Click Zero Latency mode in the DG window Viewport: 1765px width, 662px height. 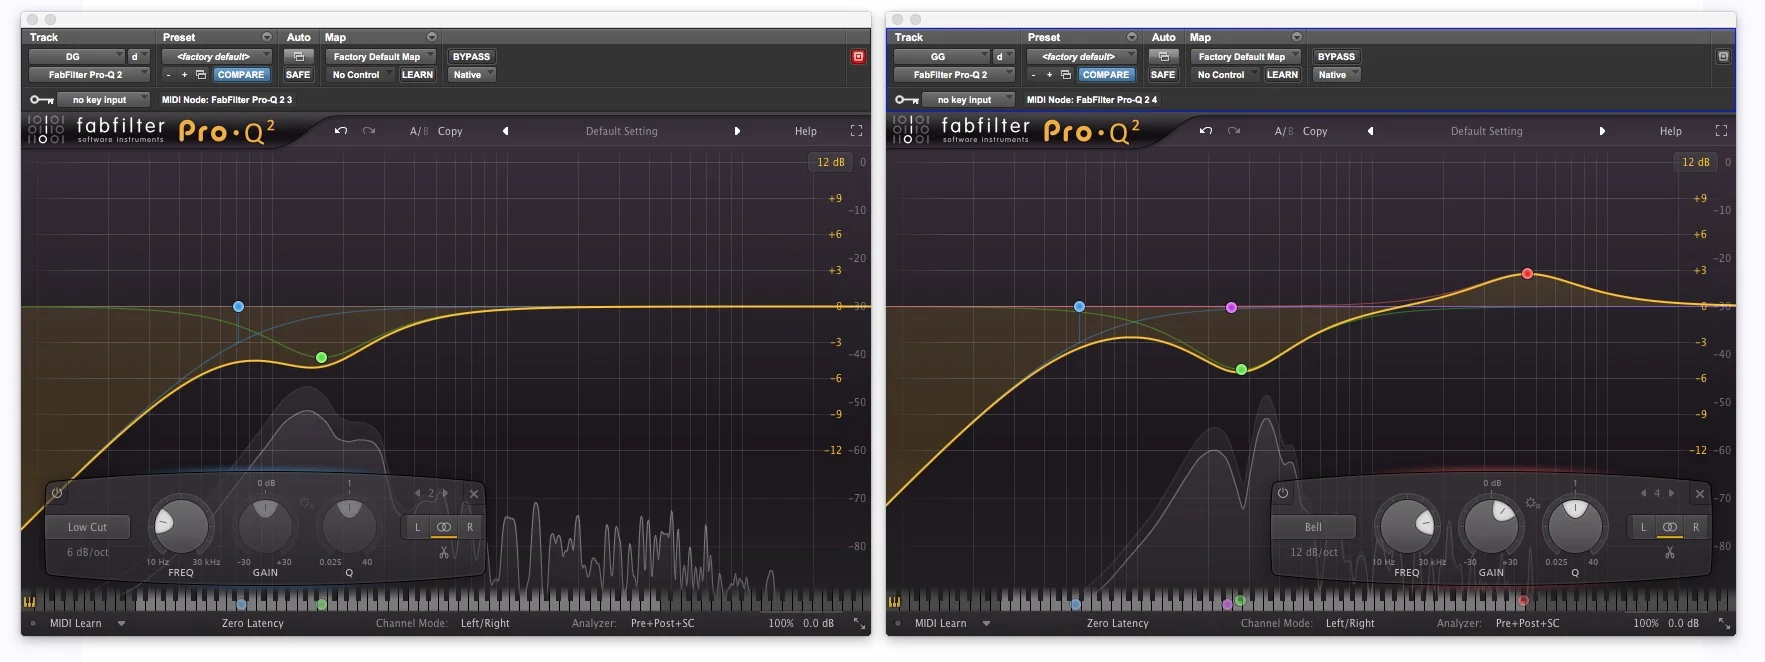(253, 623)
